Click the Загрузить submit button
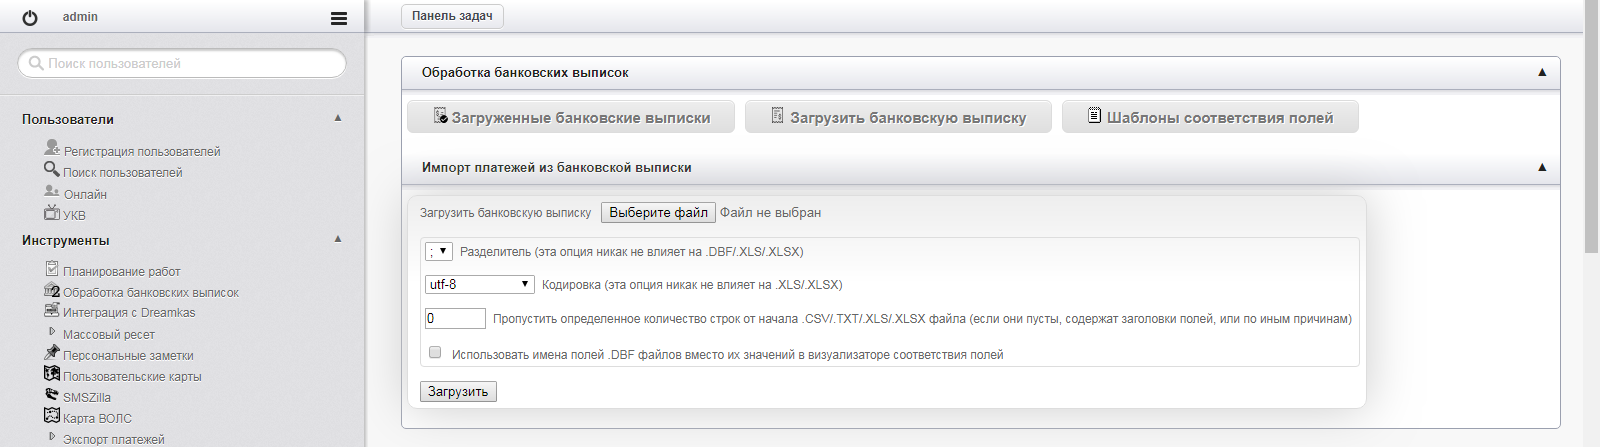Screen dimensions: 1600x447 [458, 392]
